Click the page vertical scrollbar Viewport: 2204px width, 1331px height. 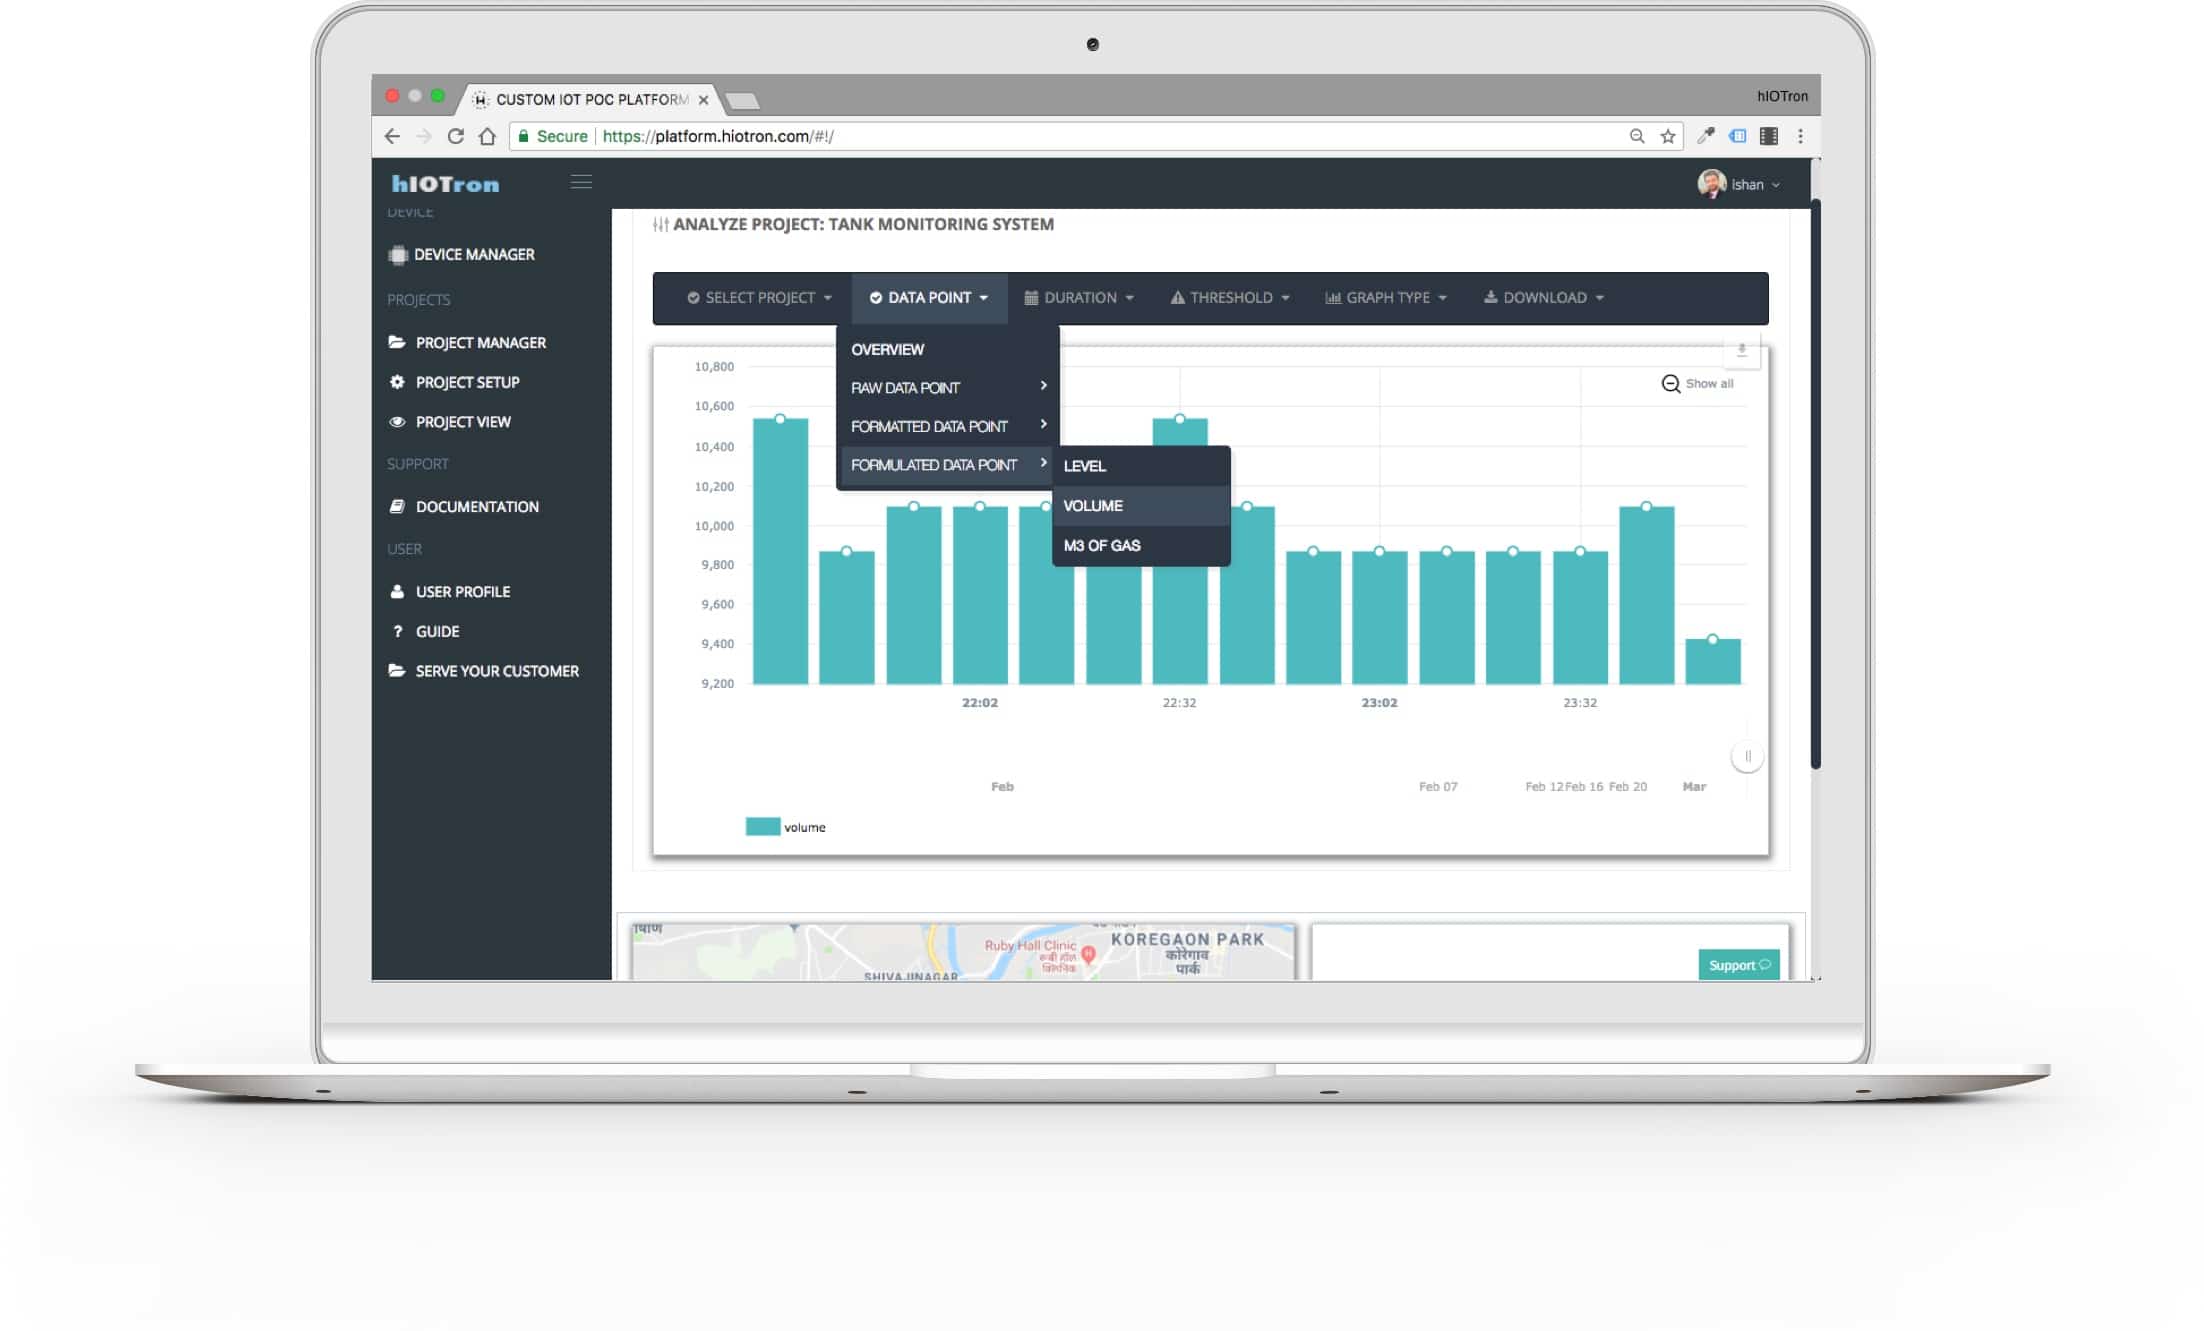tap(1815, 485)
